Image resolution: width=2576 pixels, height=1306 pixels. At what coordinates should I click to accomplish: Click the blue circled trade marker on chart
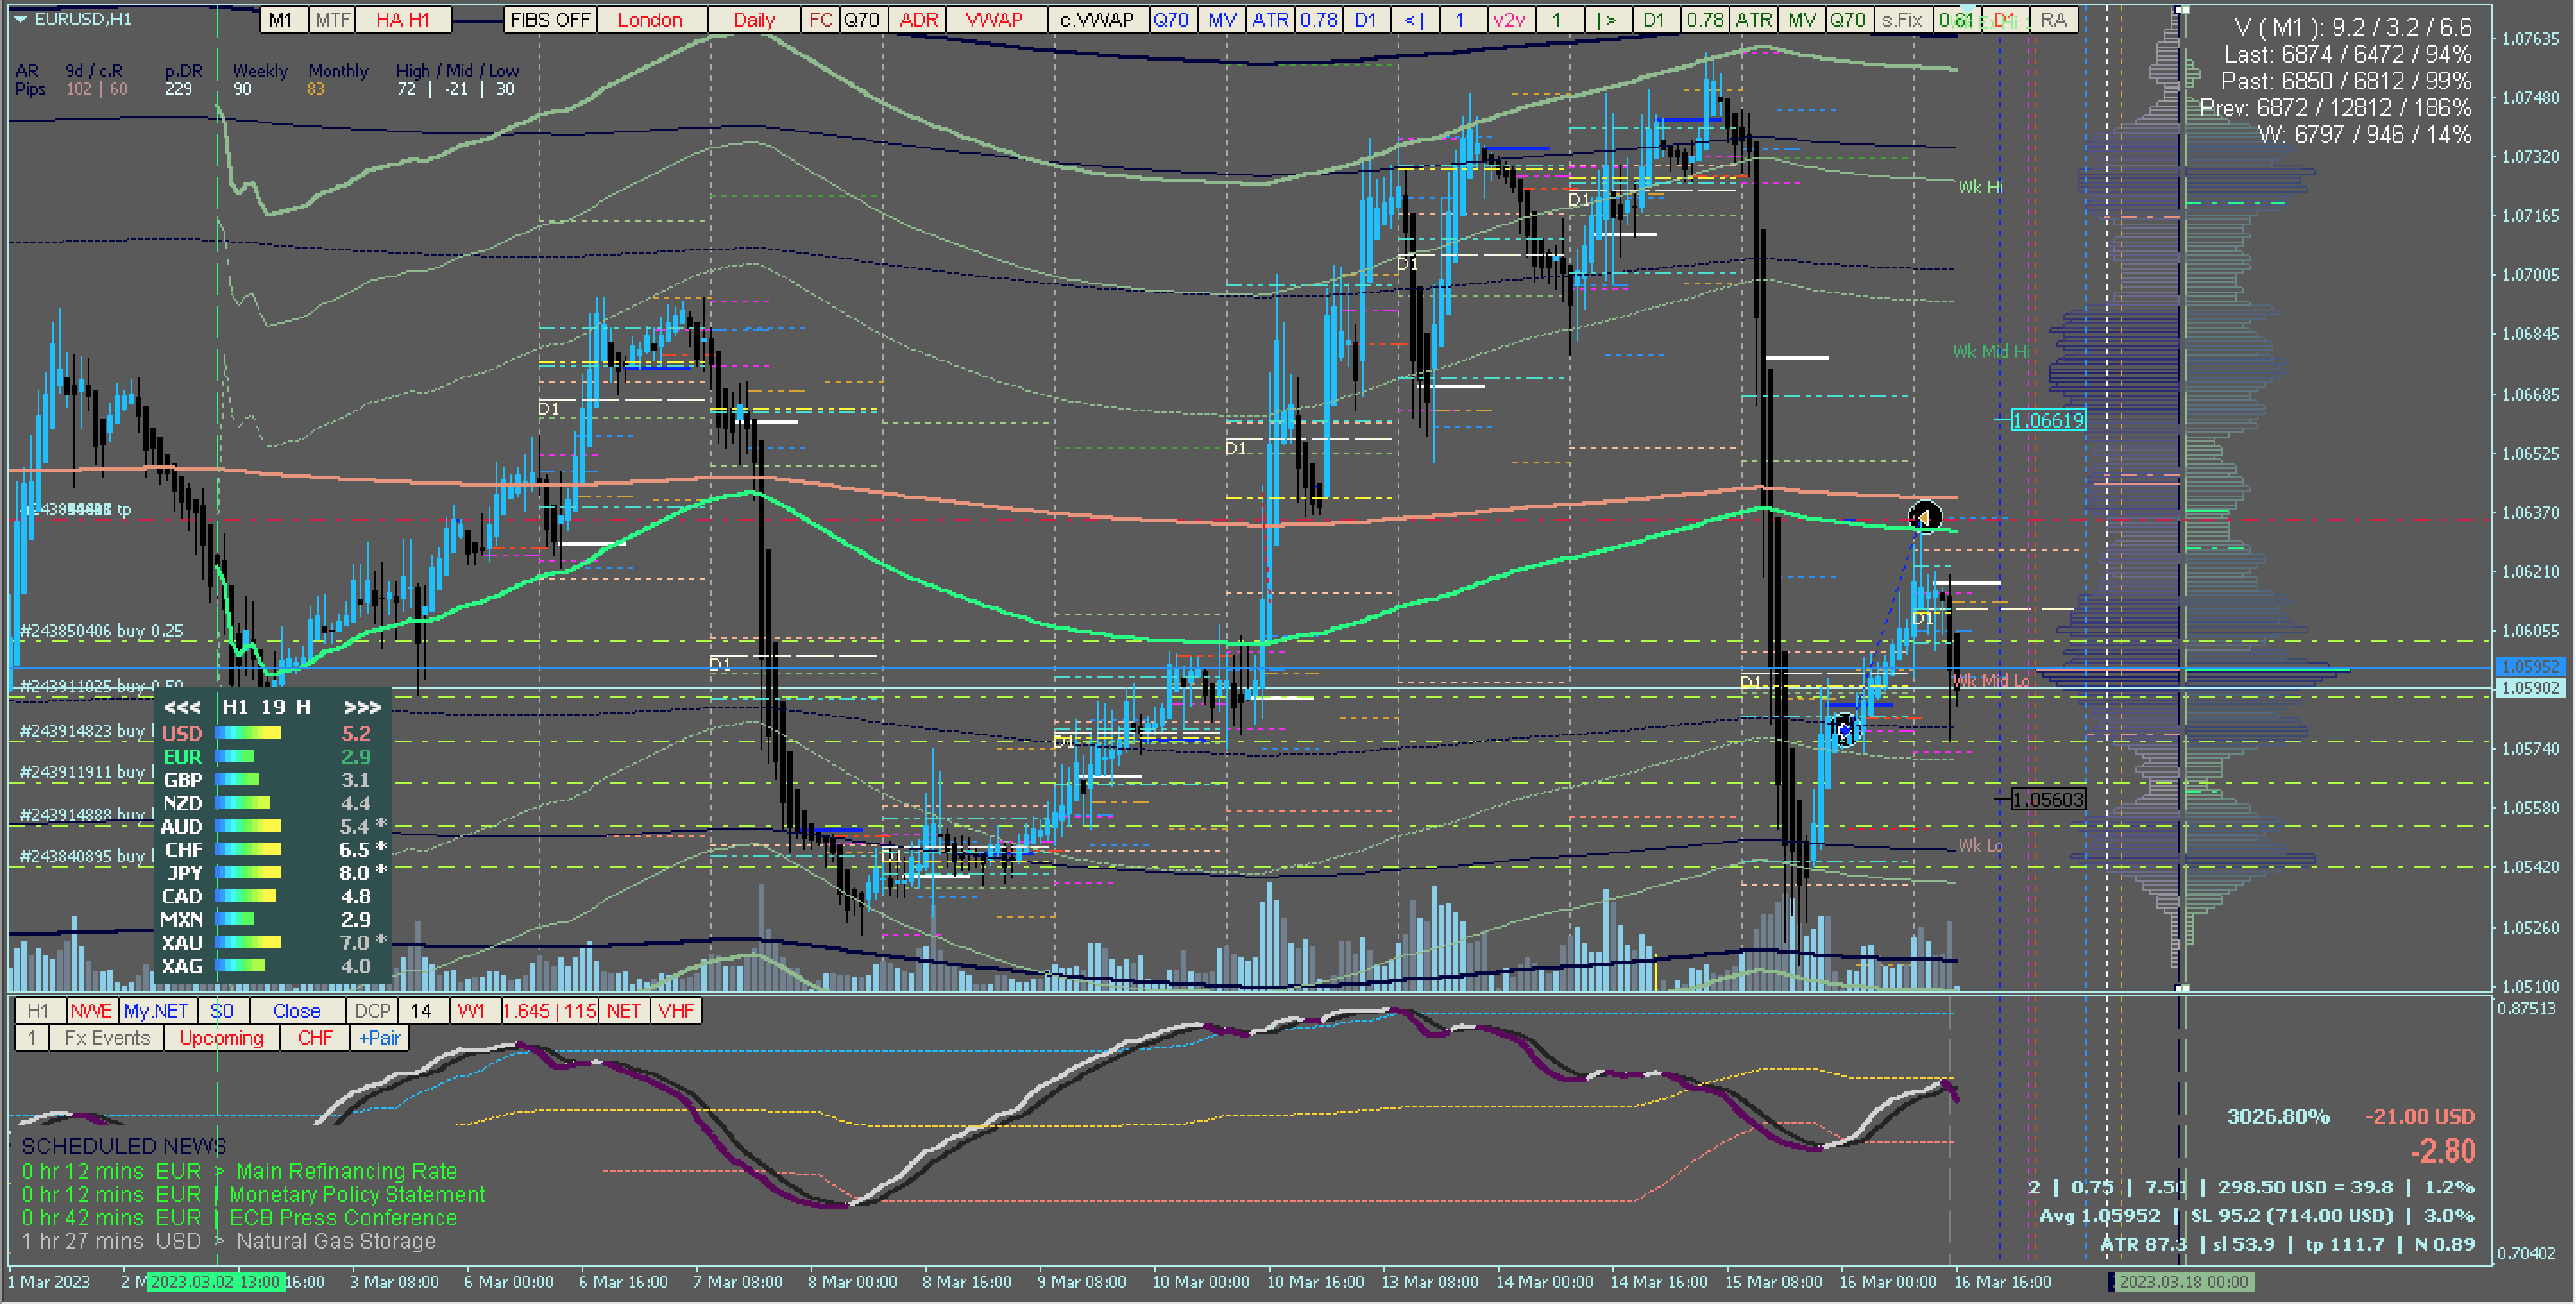click(x=1845, y=730)
